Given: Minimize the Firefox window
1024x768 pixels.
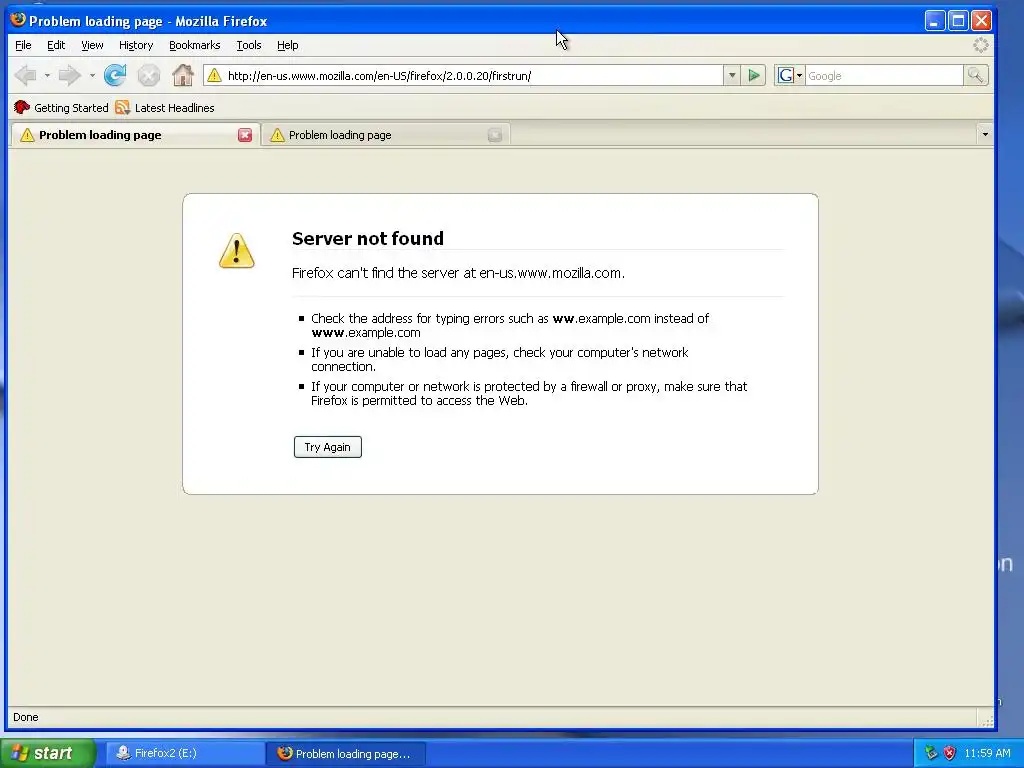Looking at the screenshot, I should (935, 21).
